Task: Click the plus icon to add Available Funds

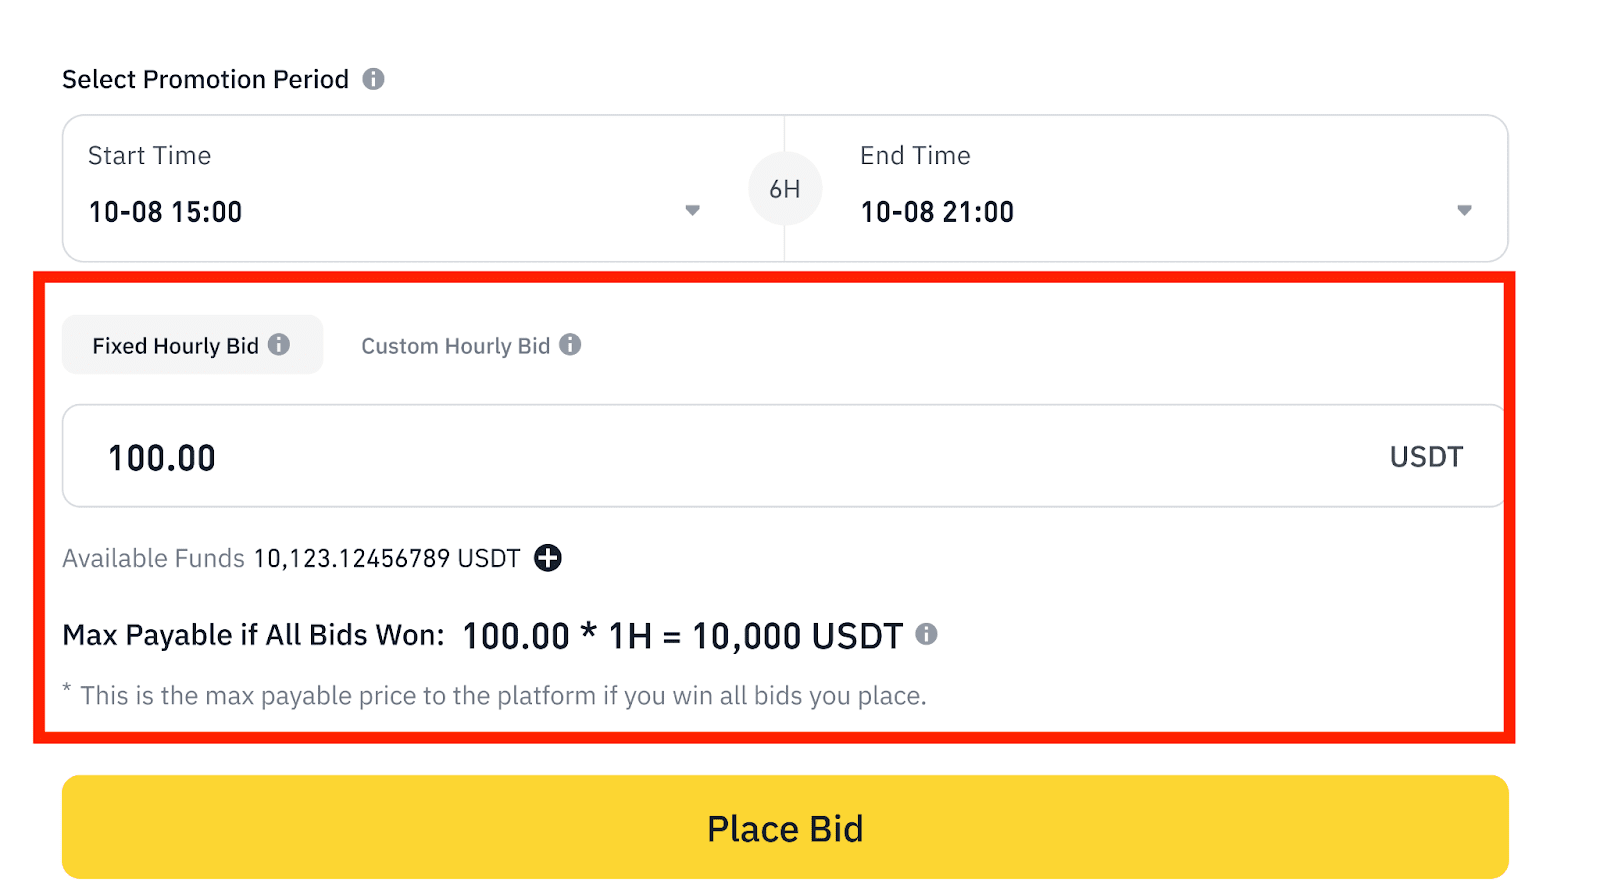Action: click(x=547, y=558)
